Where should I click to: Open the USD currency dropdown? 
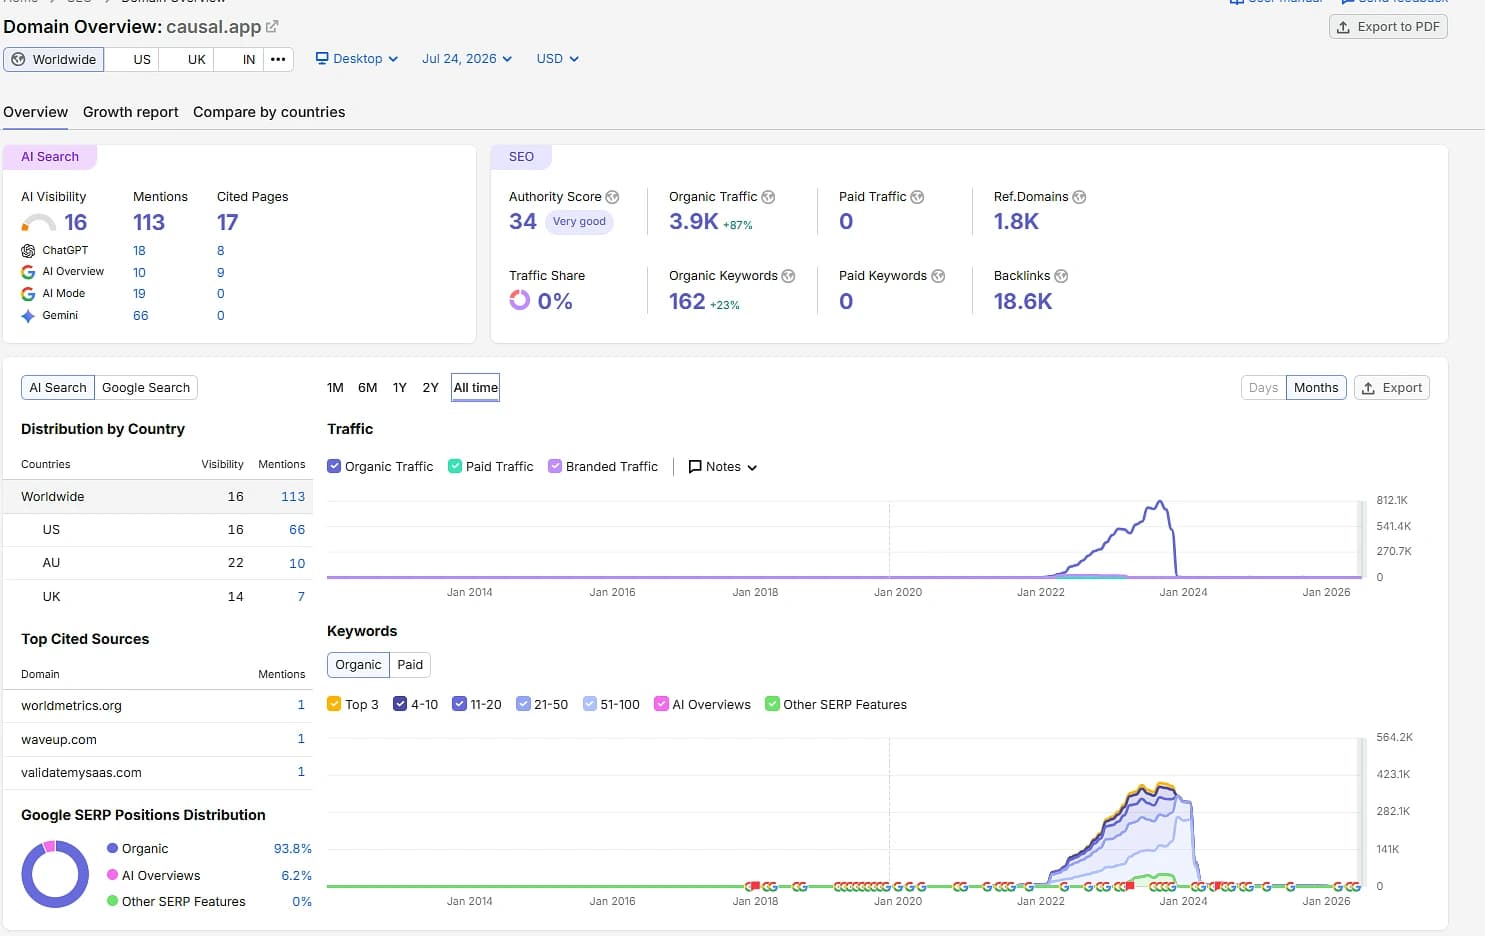pyautogui.click(x=557, y=59)
